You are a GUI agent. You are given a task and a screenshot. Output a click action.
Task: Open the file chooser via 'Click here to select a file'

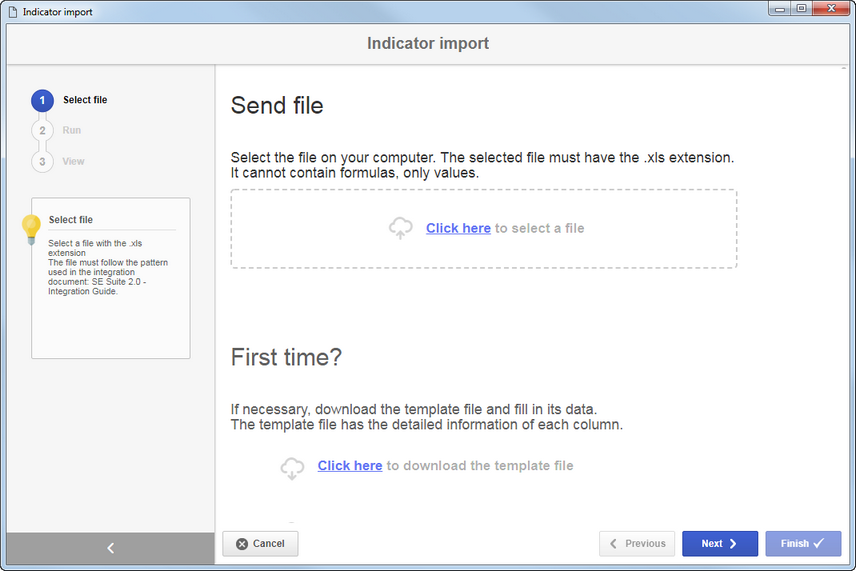[x=458, y=228]
